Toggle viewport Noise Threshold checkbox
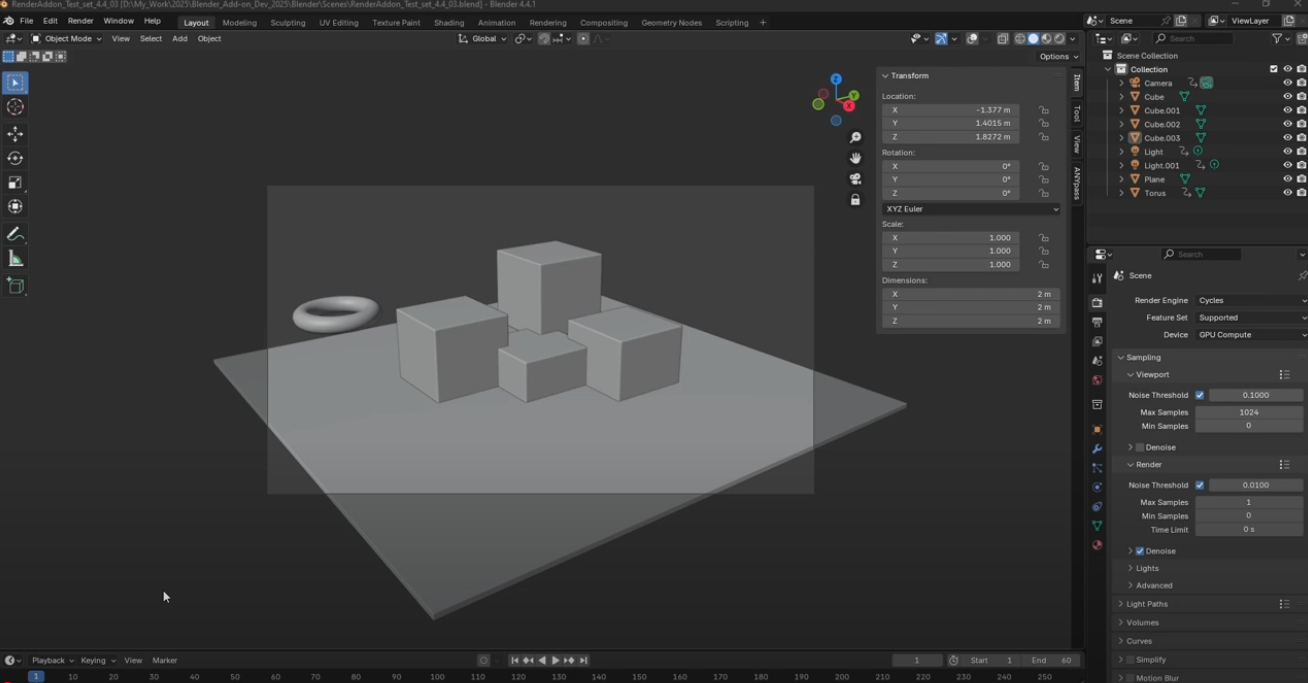Image resolution: width=1308 pixels, height=683 pixels. (1200, 395)
